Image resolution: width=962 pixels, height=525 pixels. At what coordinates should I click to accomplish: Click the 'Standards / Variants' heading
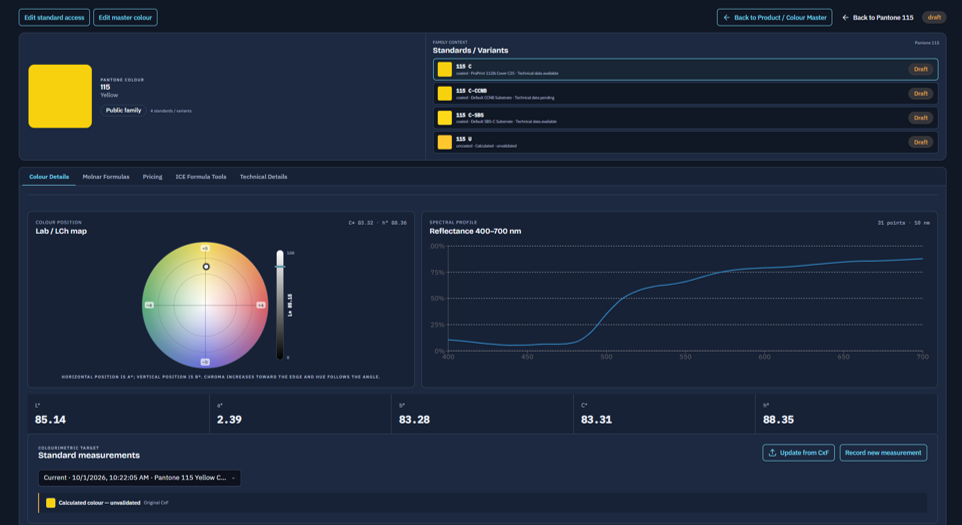click(470, 50)
